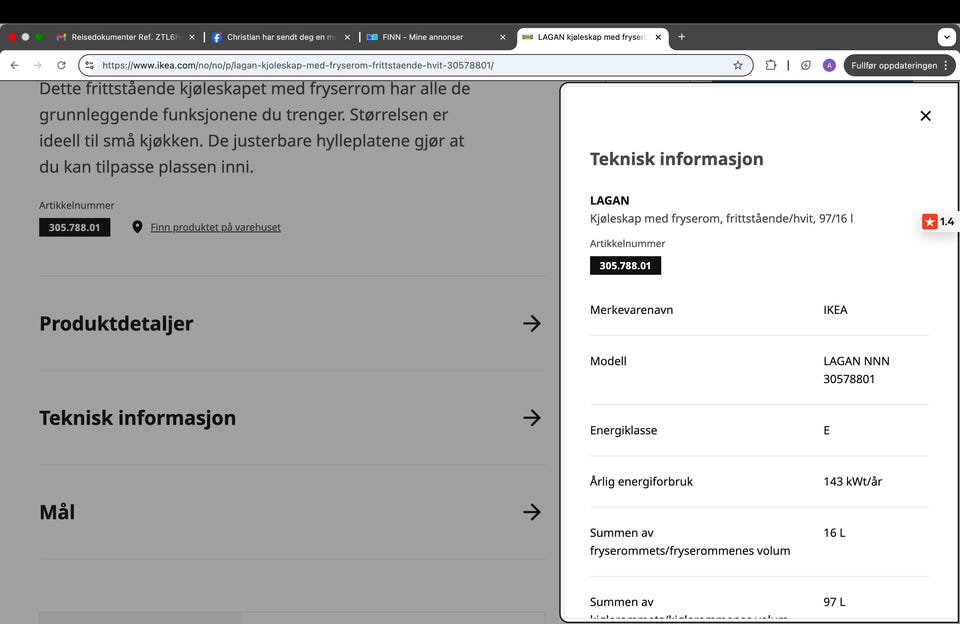Bookmark this page with the star icon
Image resolution: width=960 pixels, height=624 pixels.
[738, 65]
